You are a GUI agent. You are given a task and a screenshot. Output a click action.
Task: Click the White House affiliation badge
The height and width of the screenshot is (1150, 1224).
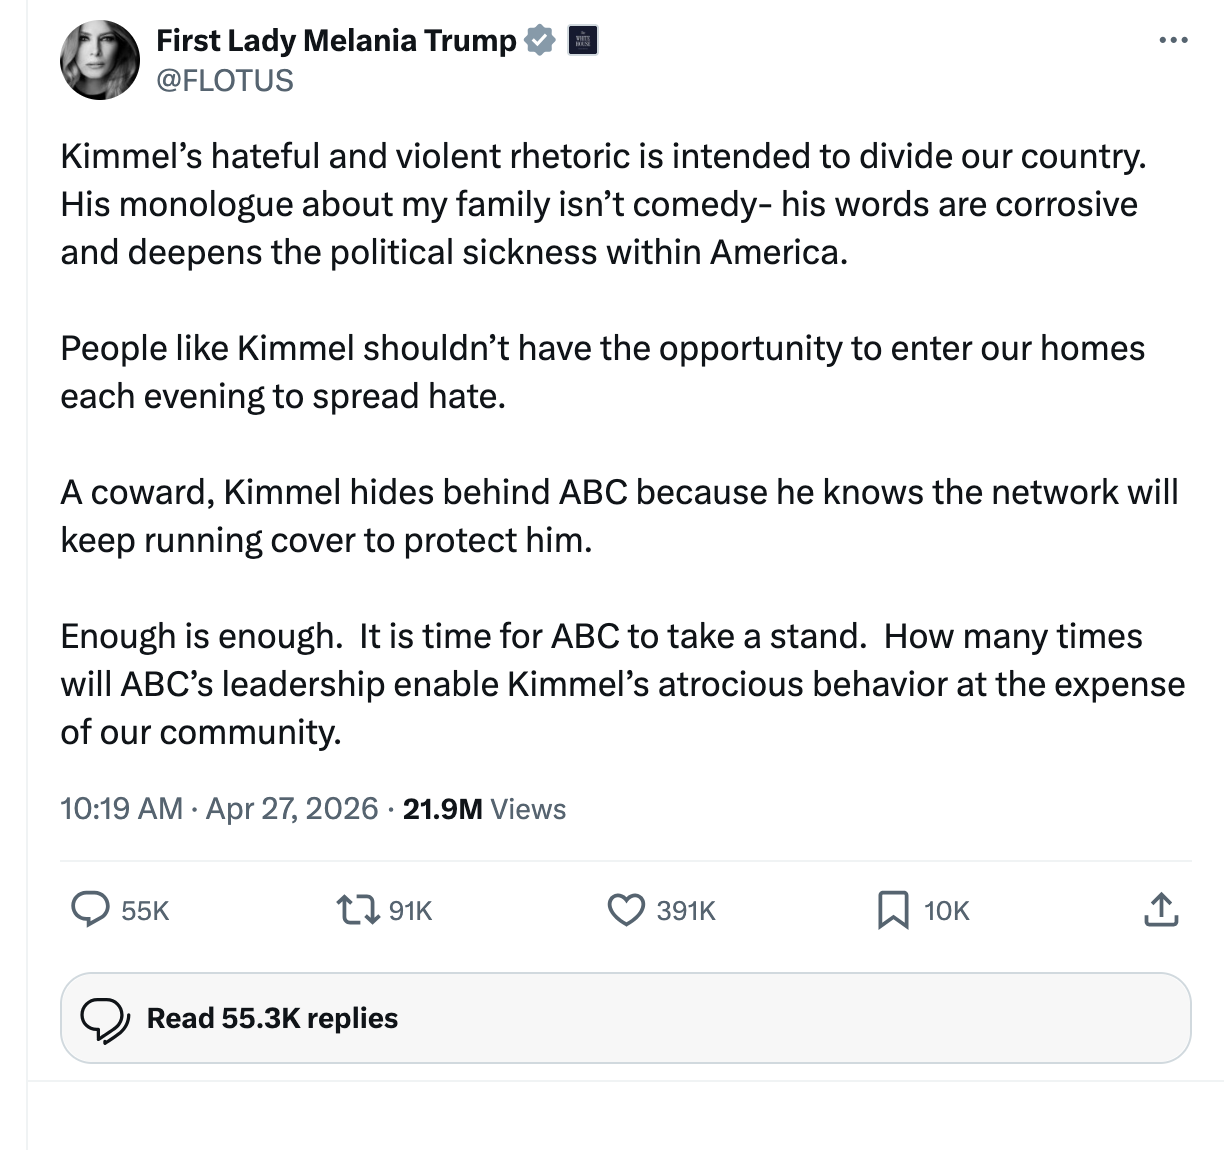(x=583, y=41)
